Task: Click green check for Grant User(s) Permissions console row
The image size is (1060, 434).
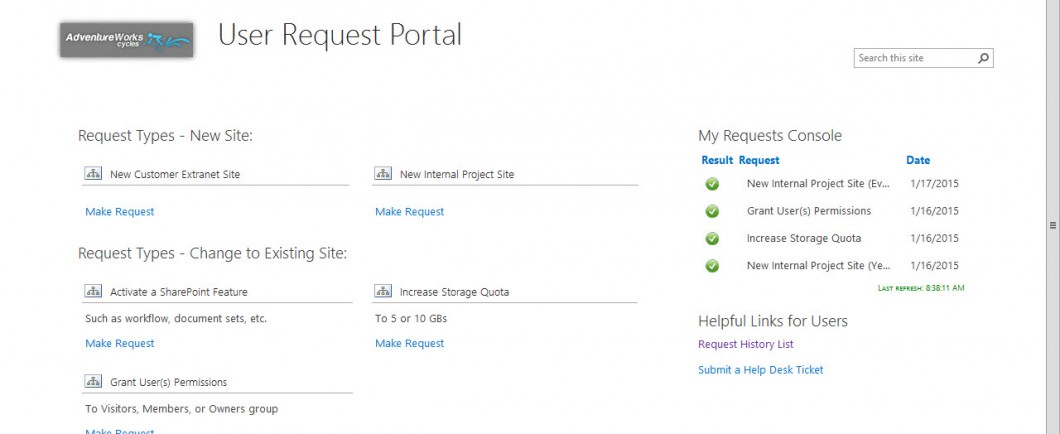Action: point(712,211)
